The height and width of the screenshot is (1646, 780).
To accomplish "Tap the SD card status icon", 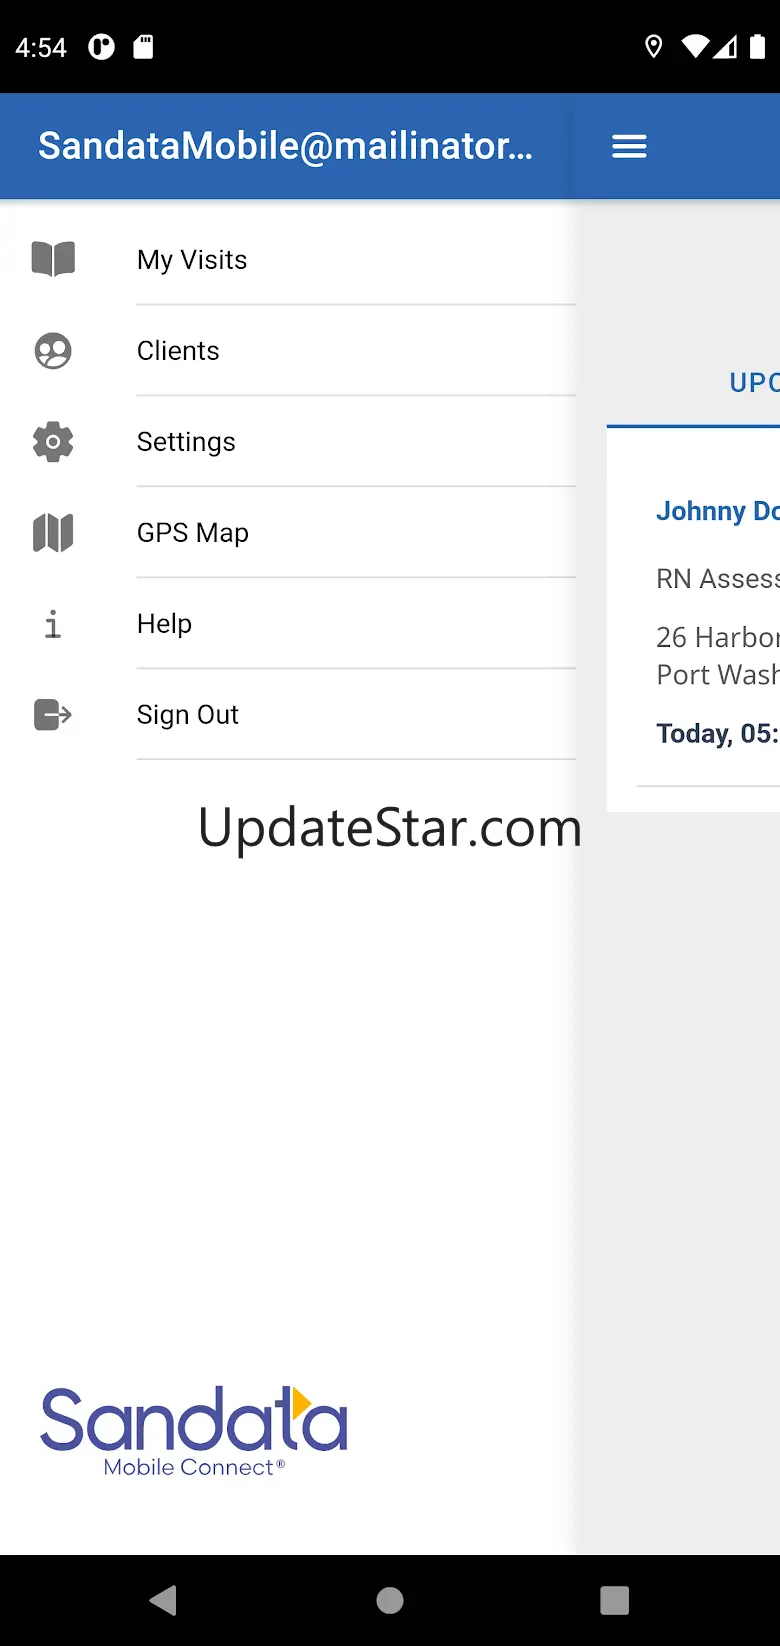I will pos(144,47).
